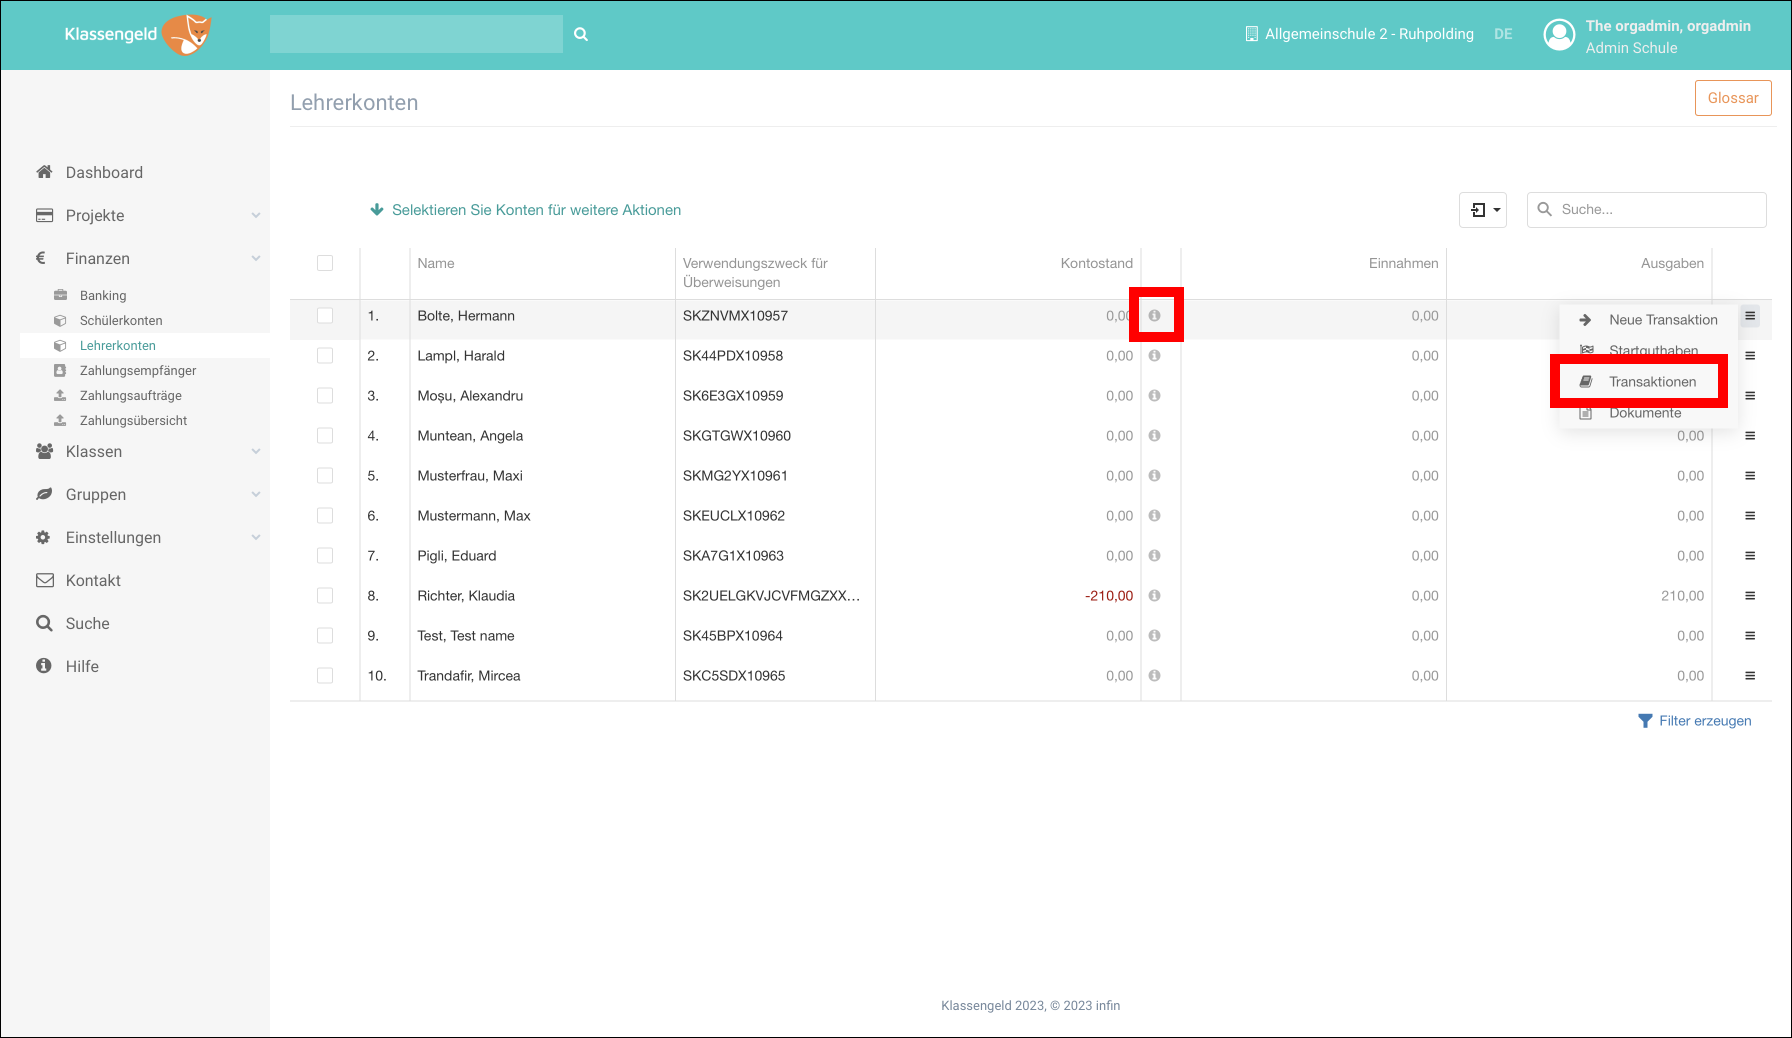Open the user profile avatar icon
This screenshot has height=1038, width=1792.
1559,35
